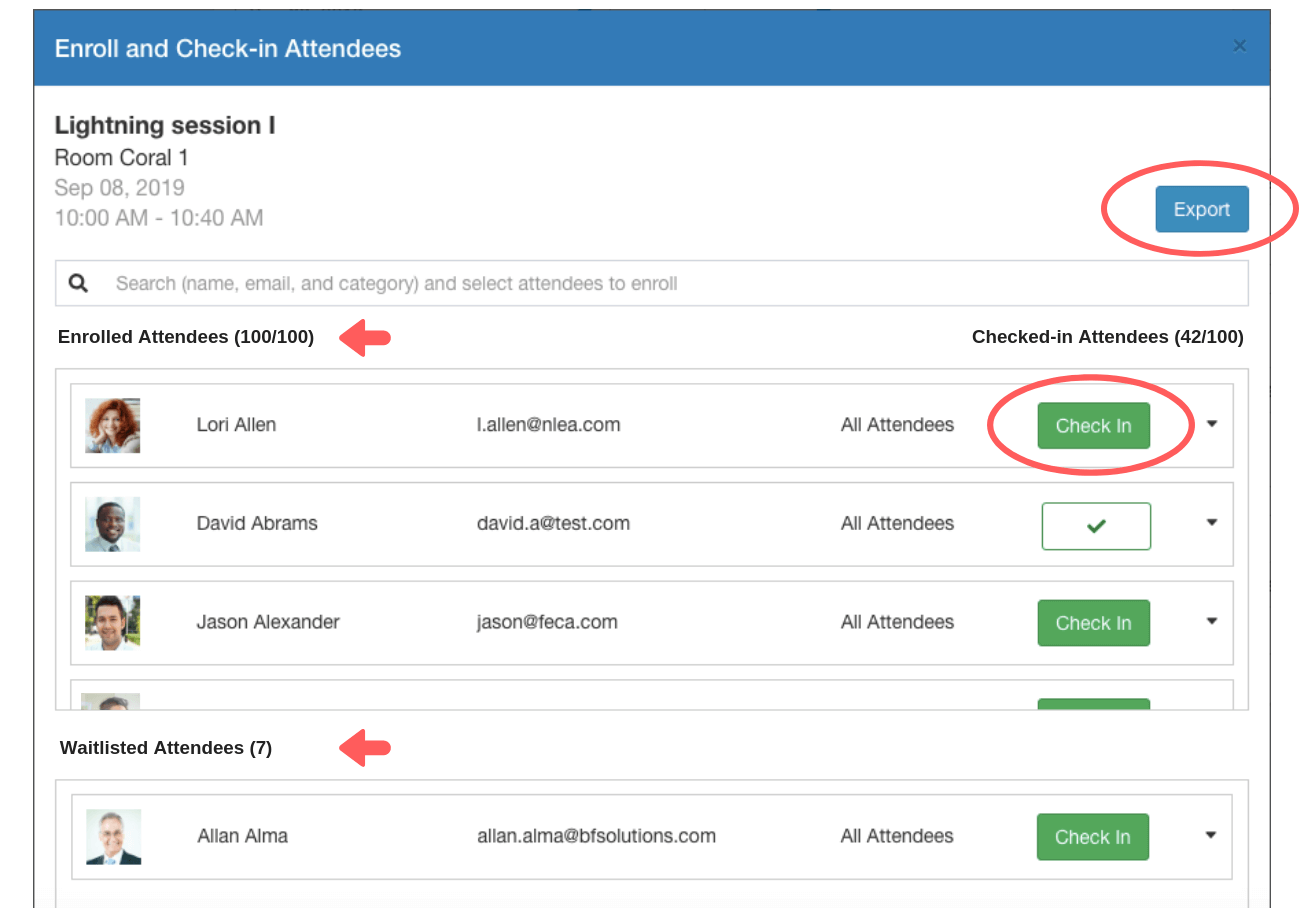Click the Enrolled Attendees heading
1306x922 pixels.
pos(185,337)
